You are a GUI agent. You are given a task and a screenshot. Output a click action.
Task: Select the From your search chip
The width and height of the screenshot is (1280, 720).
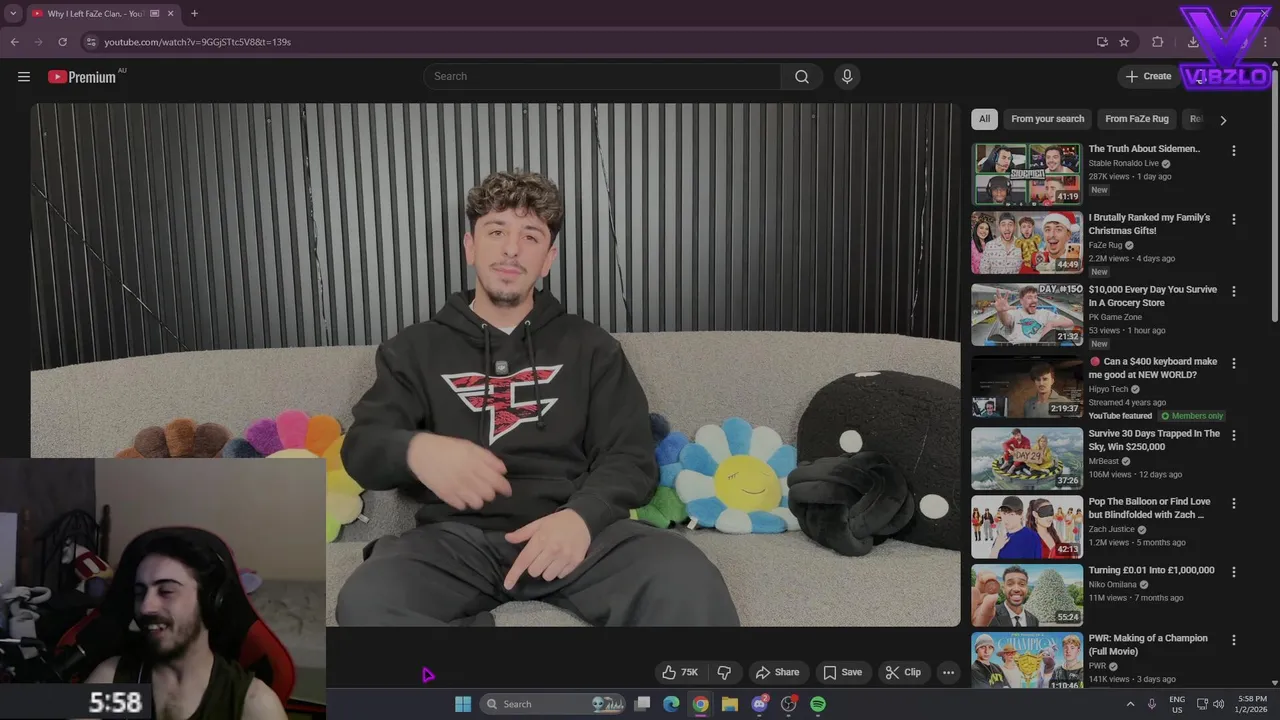click(x=1047, y=119)
